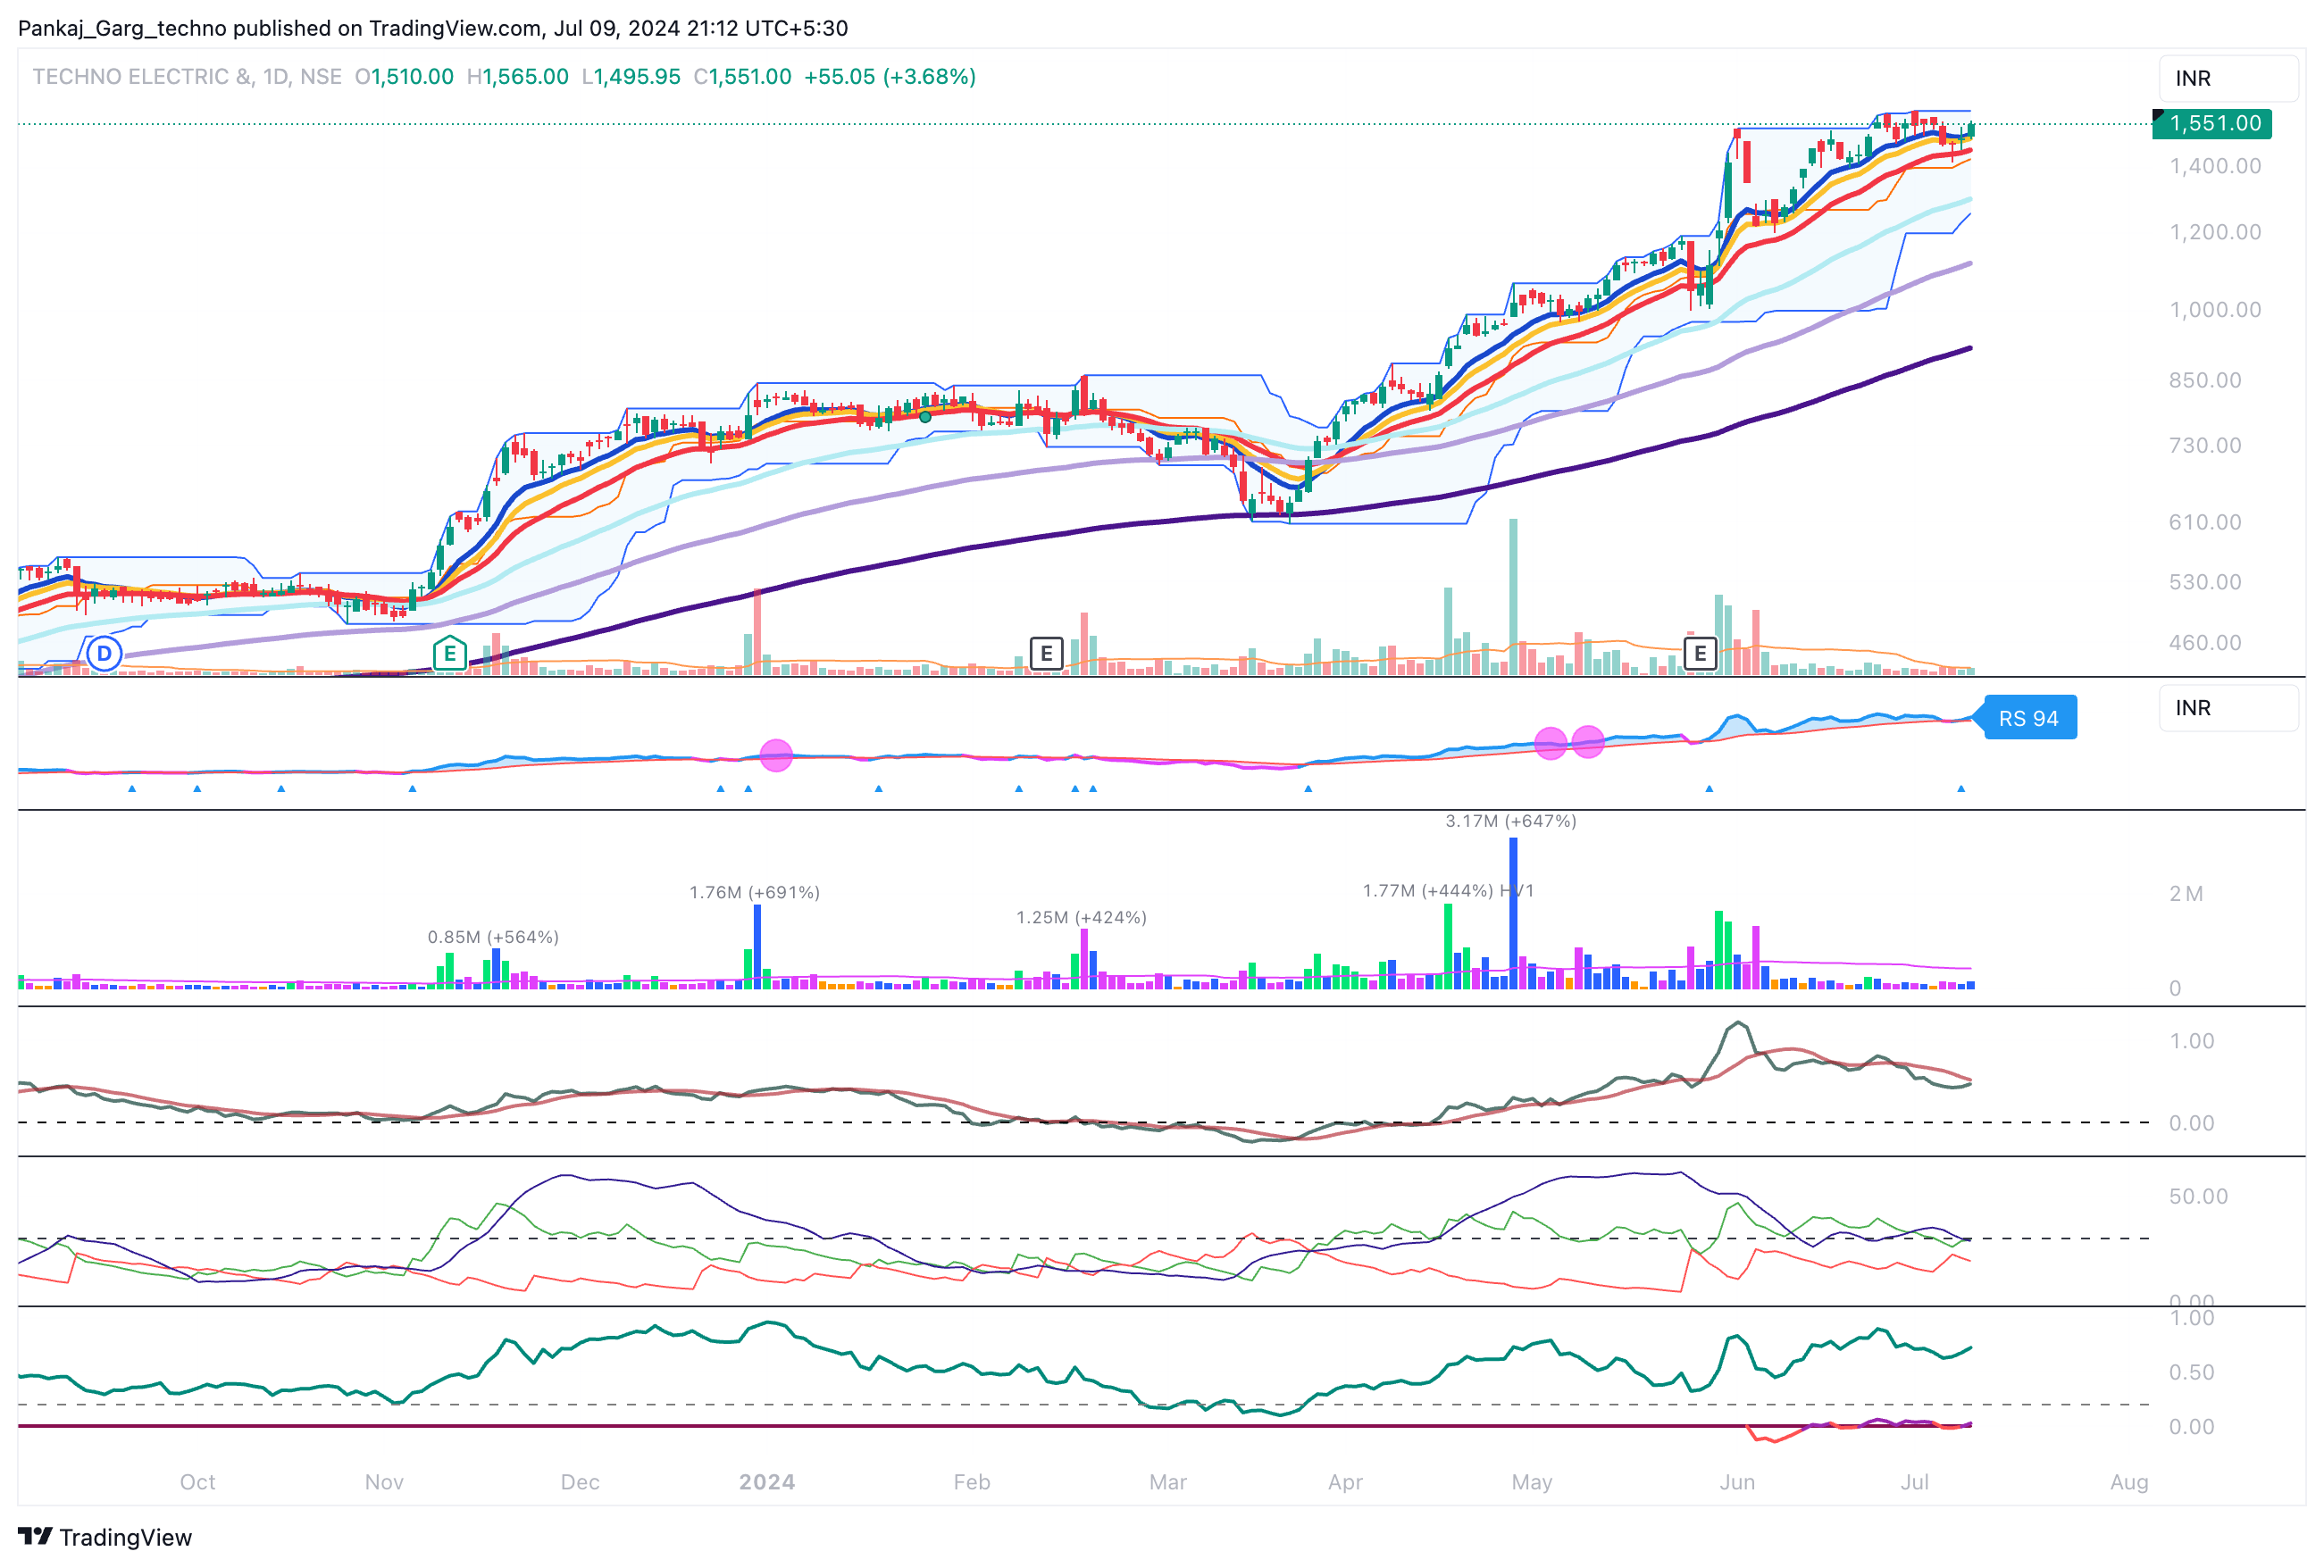Image resolution: width=2324 pixels, height=1568 pixels.
Task: Open the E earnings marker before June
Action: 1700,654
